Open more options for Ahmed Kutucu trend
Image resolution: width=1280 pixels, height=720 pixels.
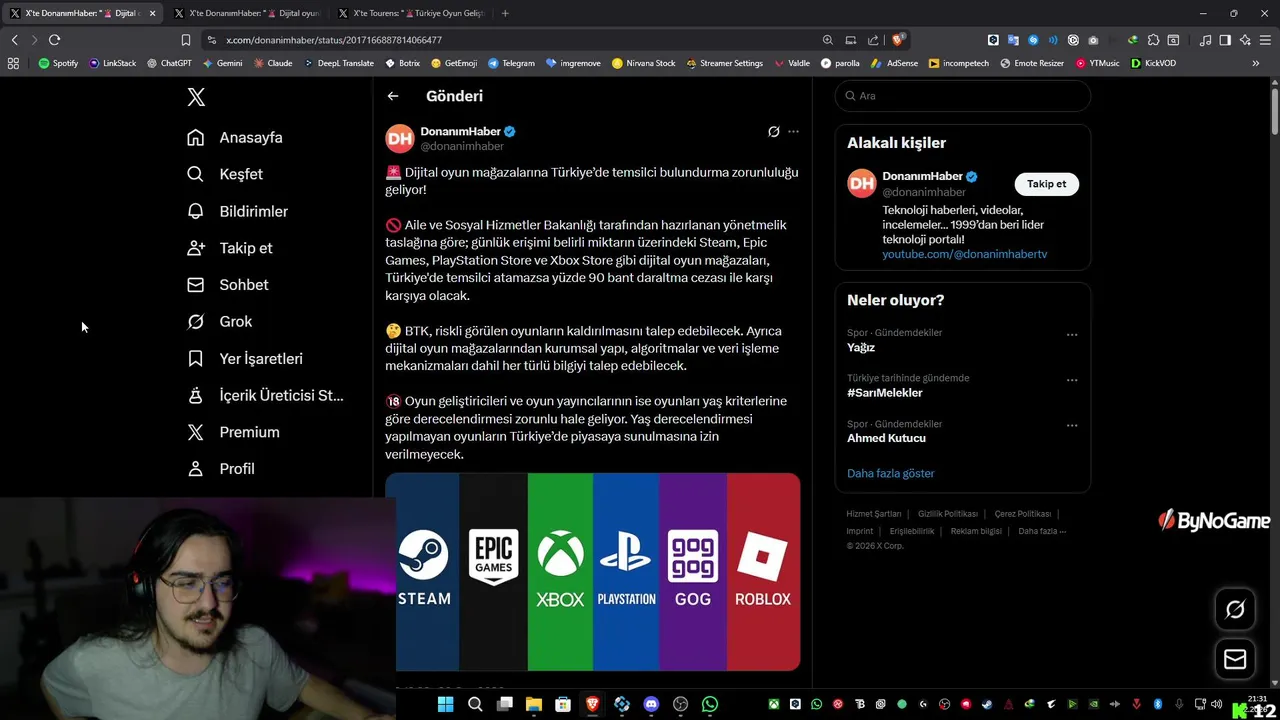point(1072,425)
